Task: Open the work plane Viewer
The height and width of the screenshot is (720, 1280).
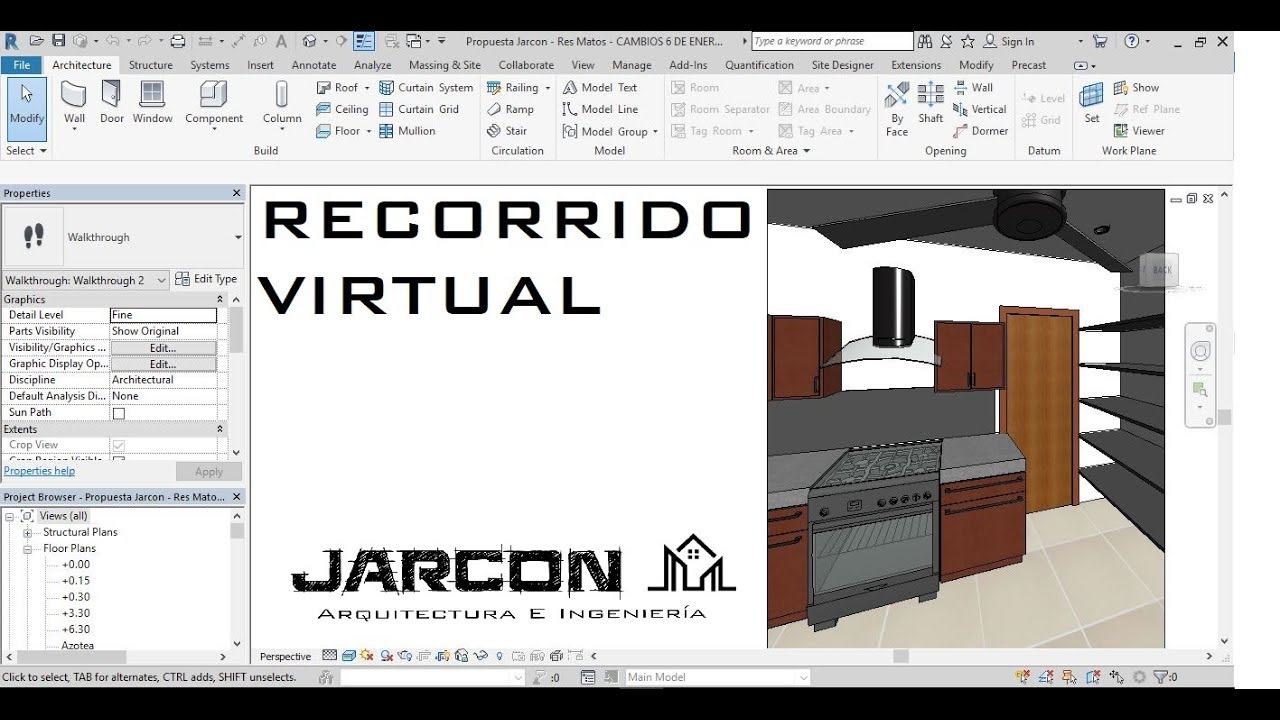Action: [1139, 131]
